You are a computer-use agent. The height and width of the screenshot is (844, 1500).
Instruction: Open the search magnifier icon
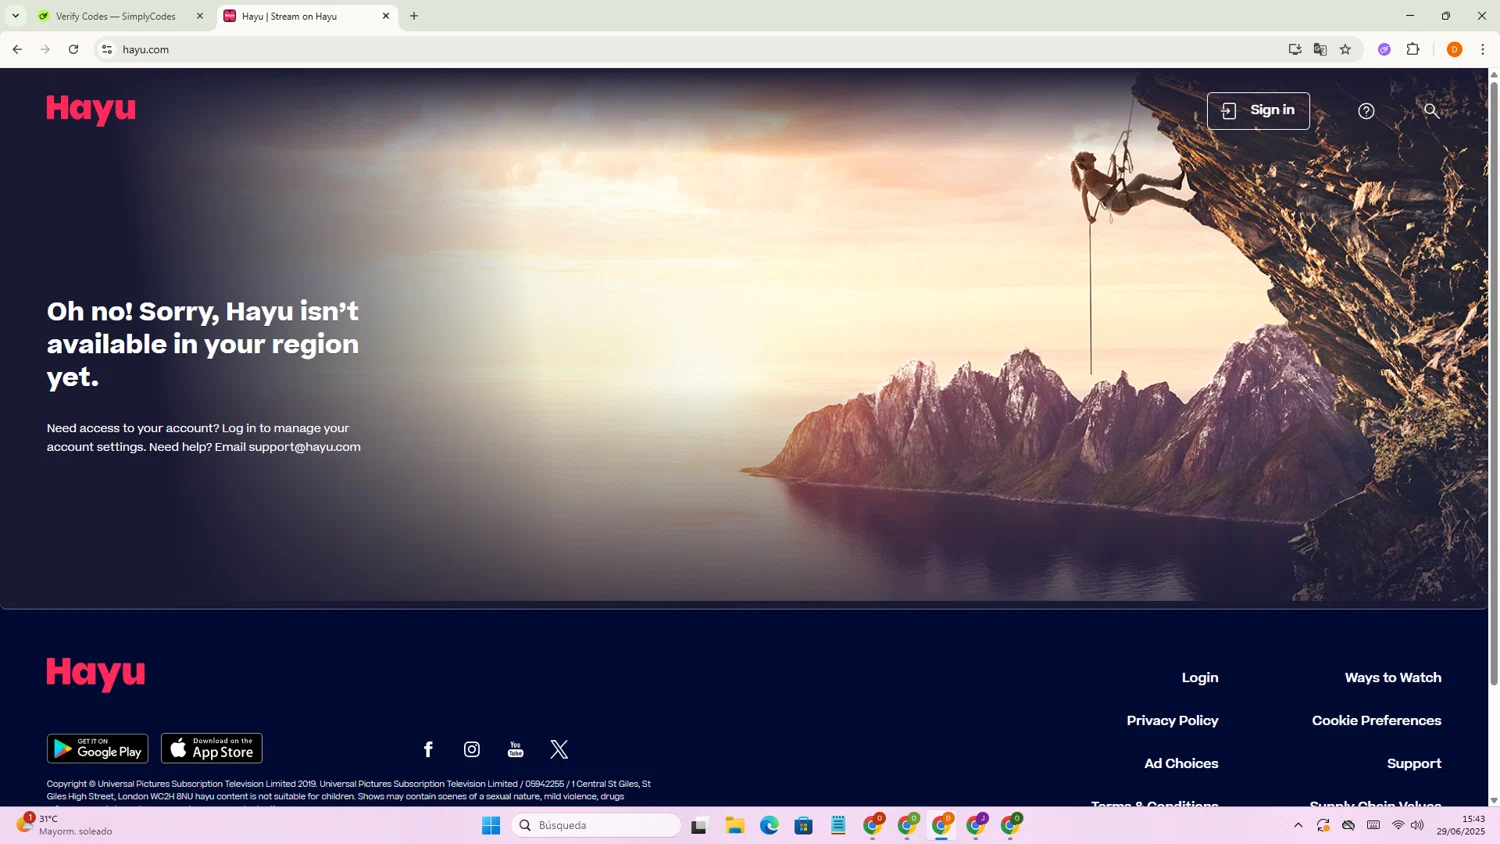tap(1432, 111)
